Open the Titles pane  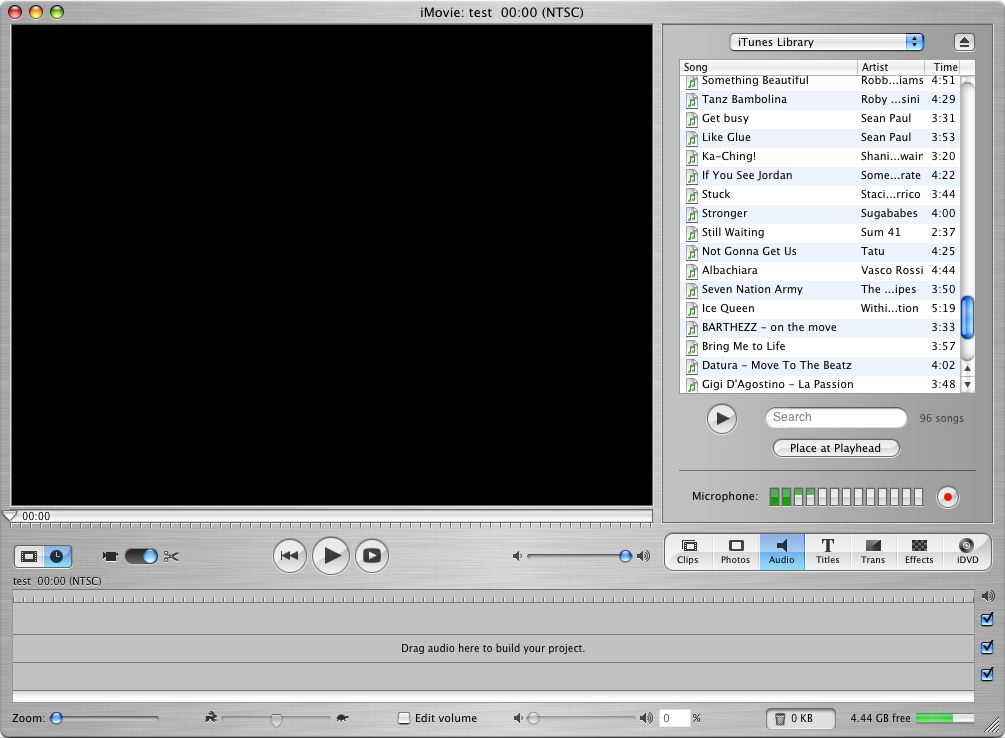tap(827, 551)
